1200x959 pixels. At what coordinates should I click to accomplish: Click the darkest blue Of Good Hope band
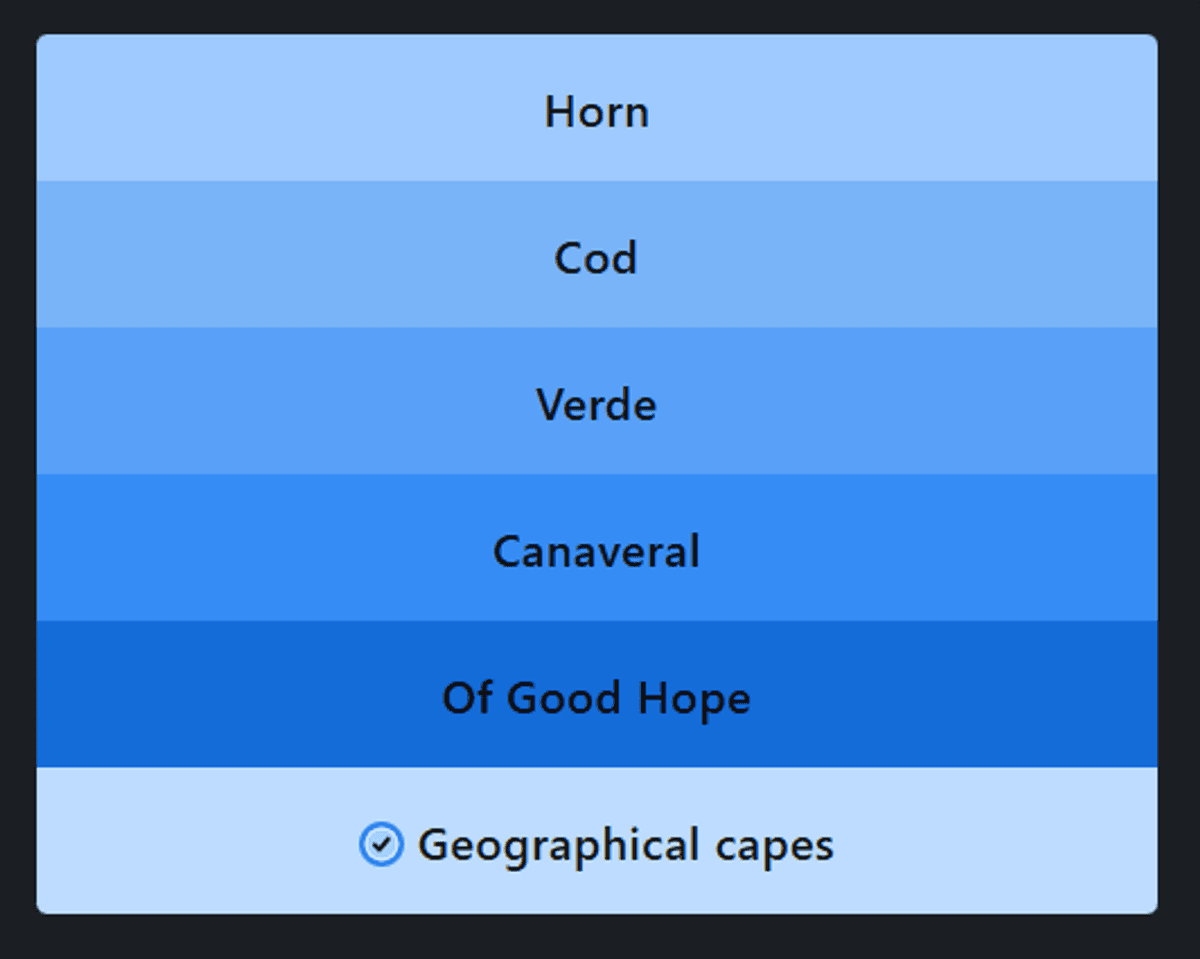597,694
